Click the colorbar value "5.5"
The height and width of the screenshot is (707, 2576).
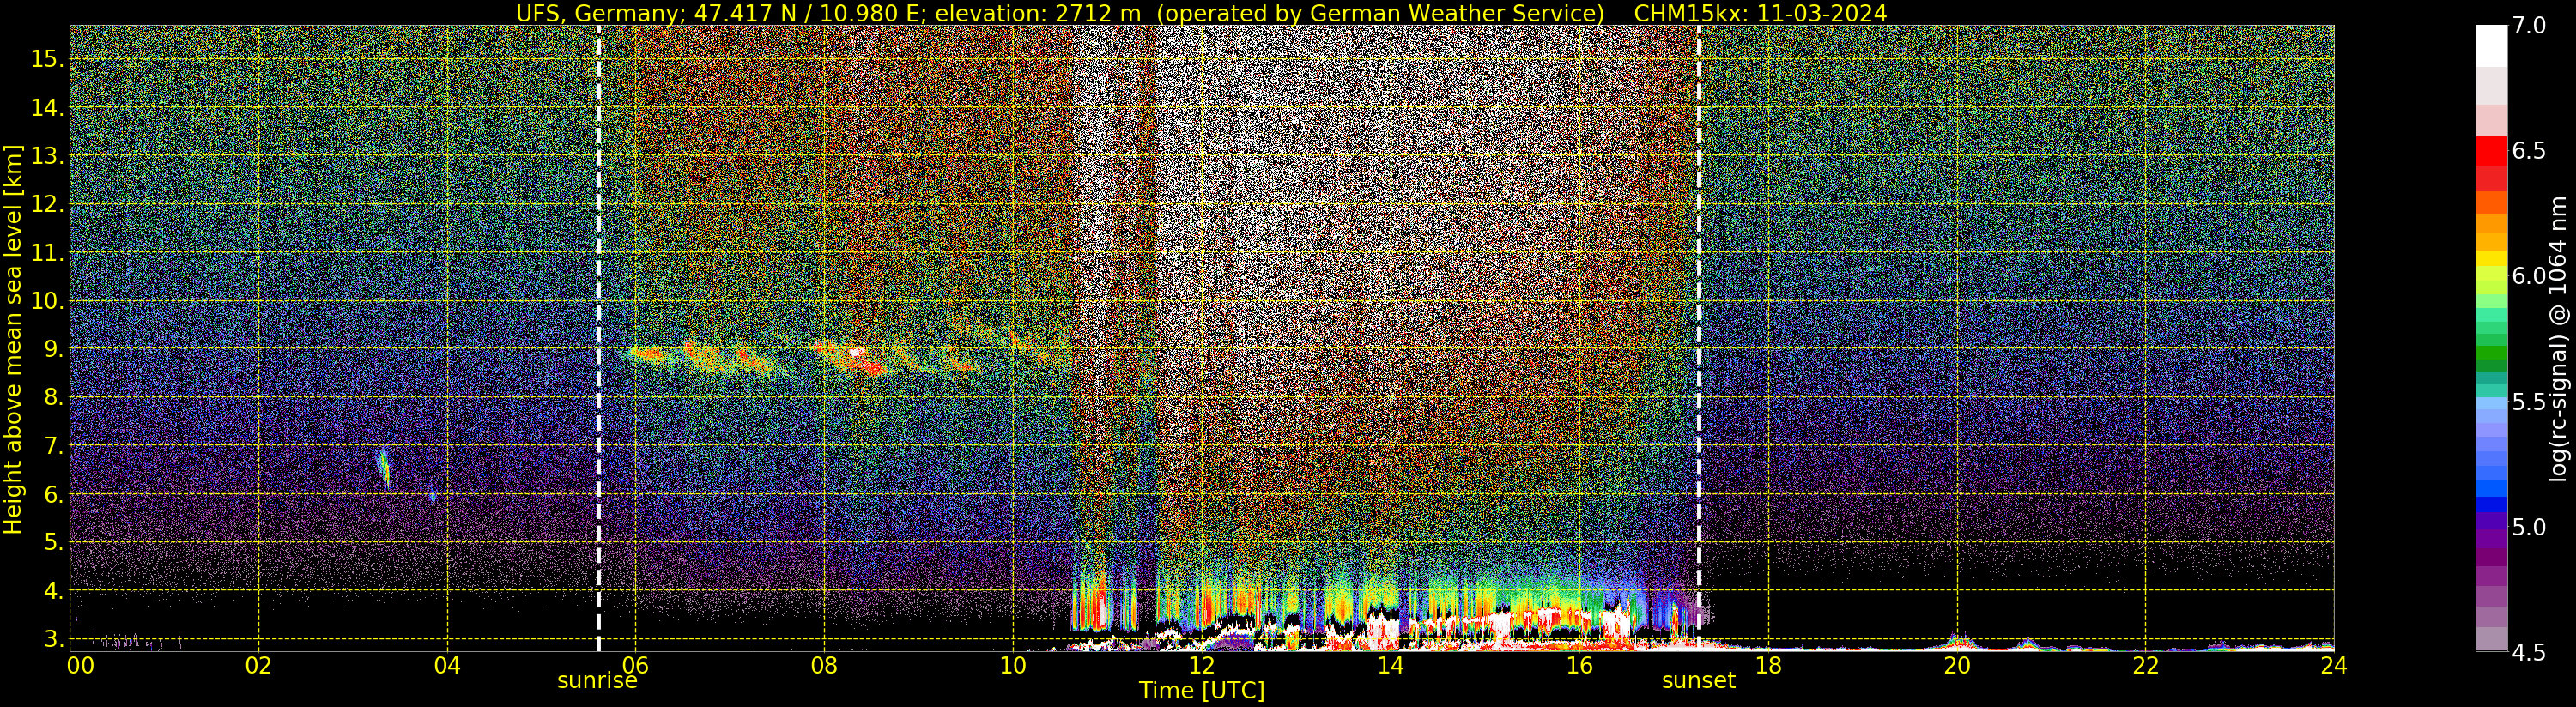click(x=2528, y=402)
